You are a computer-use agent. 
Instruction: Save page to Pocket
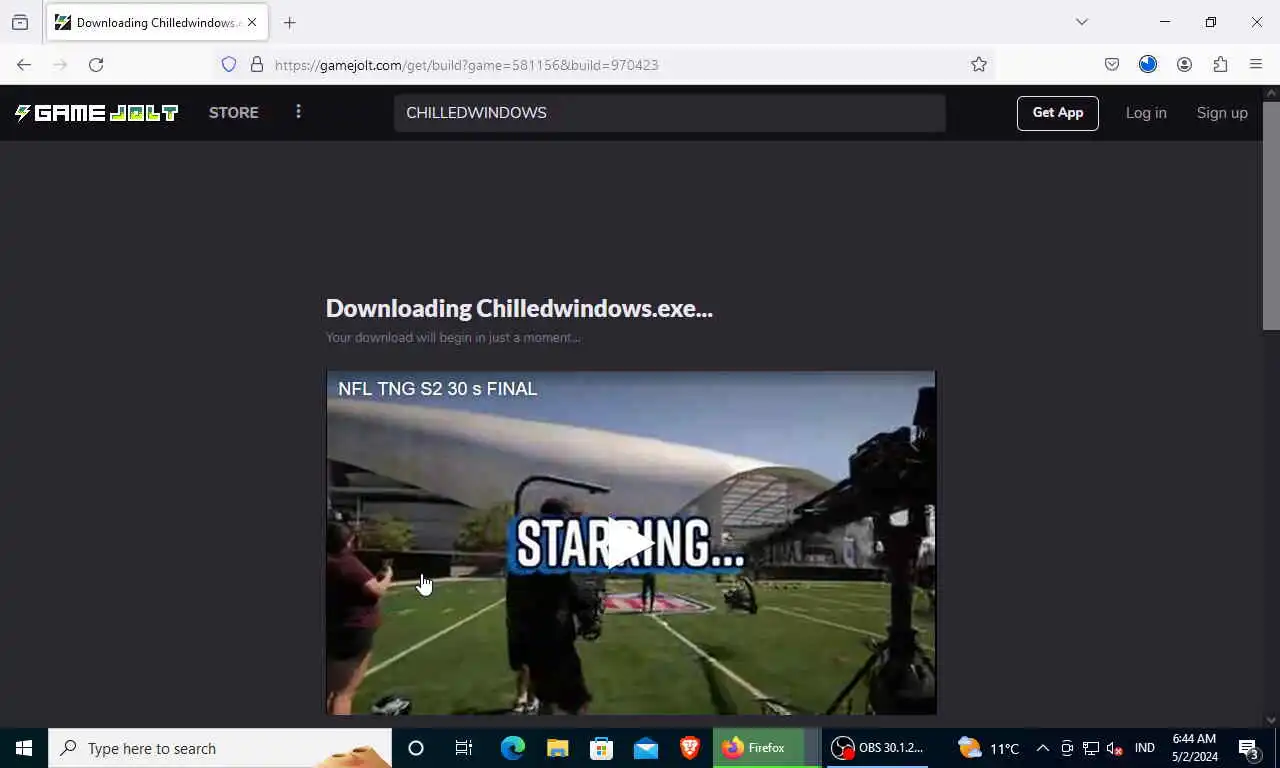tap(1112, 65)
